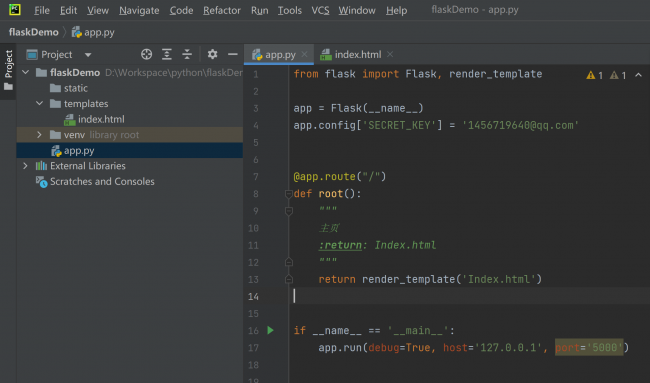Image resolution: width=650 pixels, height=383 pixels.
Task: Open the Refactor menu
Action: 222,10
